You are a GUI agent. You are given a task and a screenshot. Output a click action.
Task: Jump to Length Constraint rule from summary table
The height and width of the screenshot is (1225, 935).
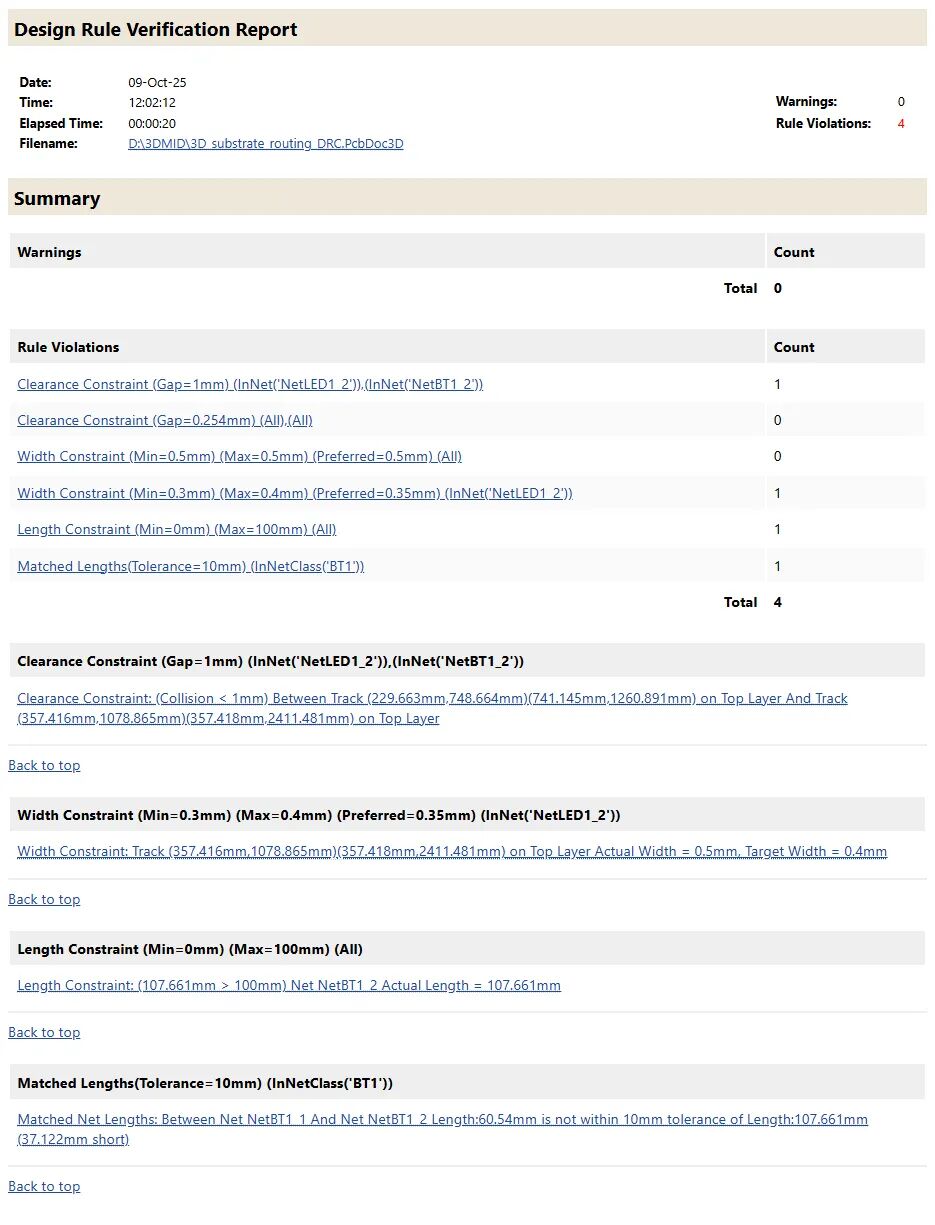(176, 529)
